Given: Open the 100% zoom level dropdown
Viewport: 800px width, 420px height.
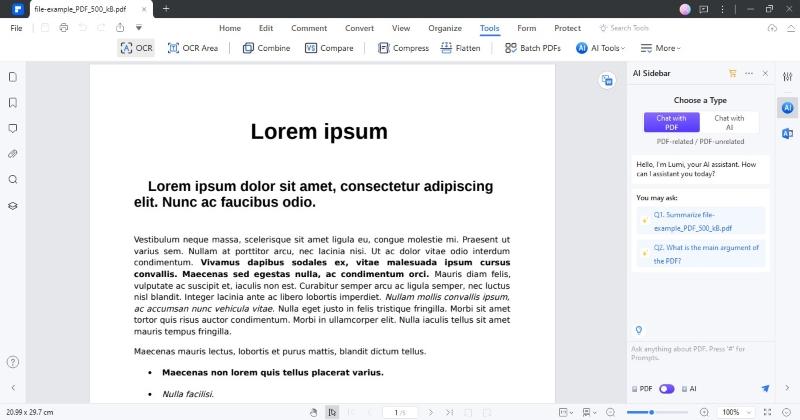Looking at the screenshot, I should [x=735, y=412].
